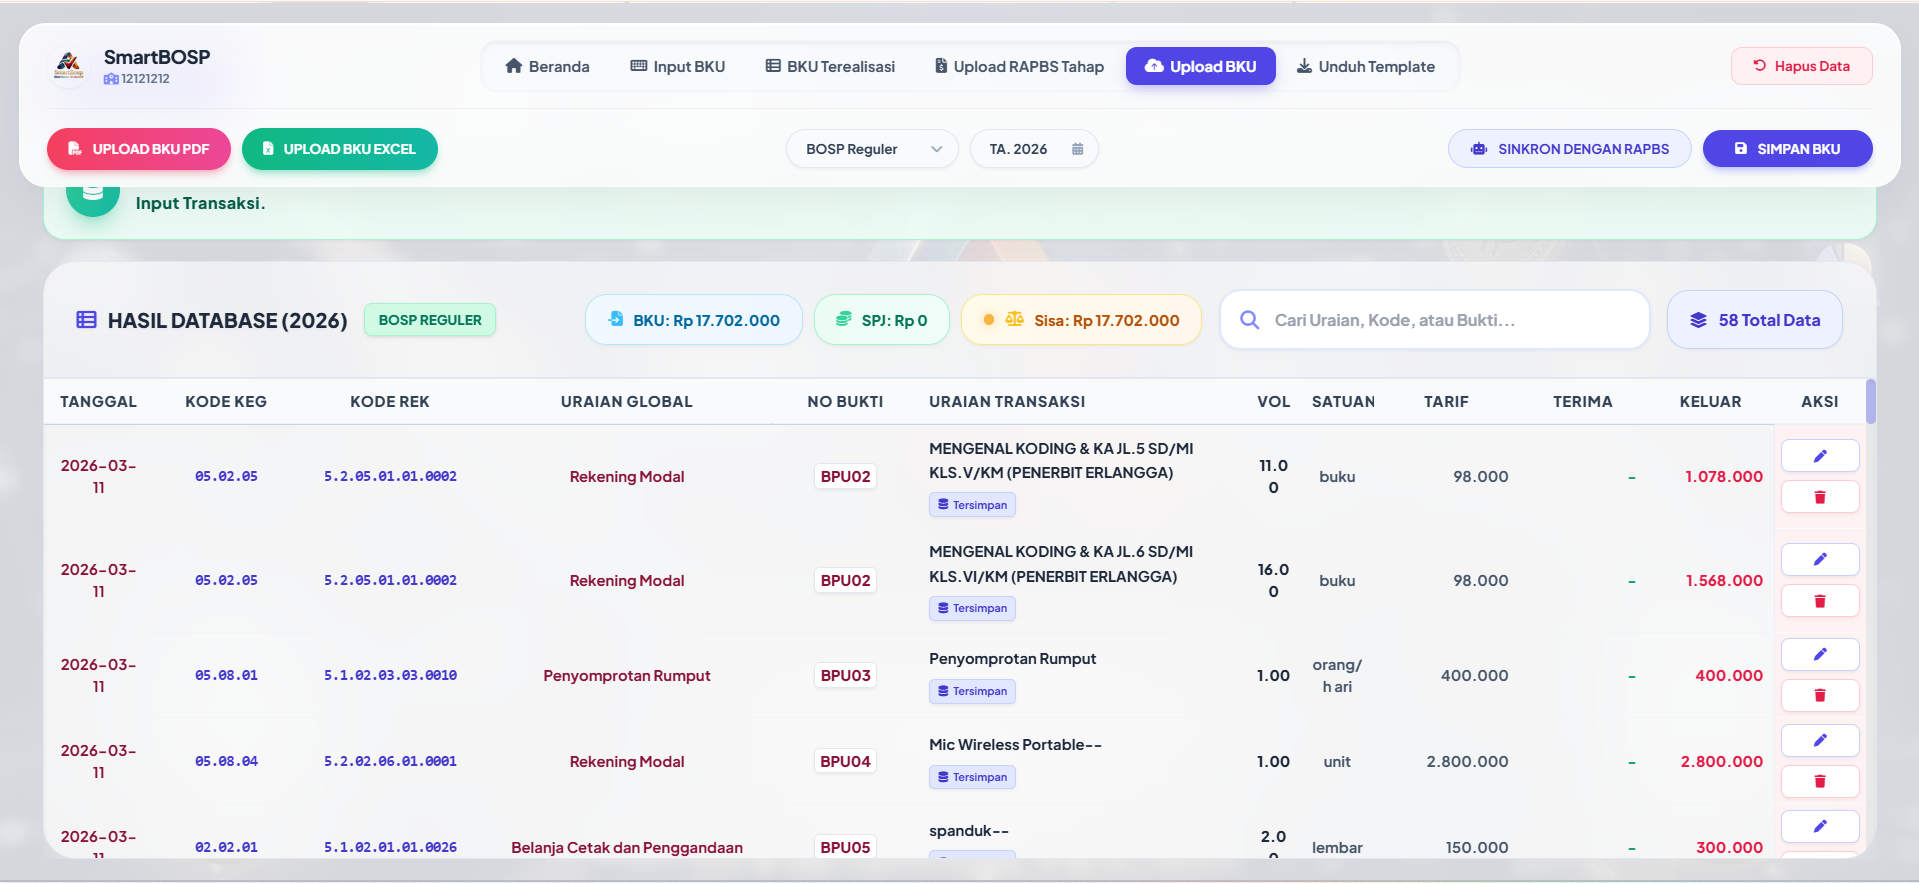Open Upload RAPBS Tahap page
Screen dimensions: 1919x883
click(1019, 67)
